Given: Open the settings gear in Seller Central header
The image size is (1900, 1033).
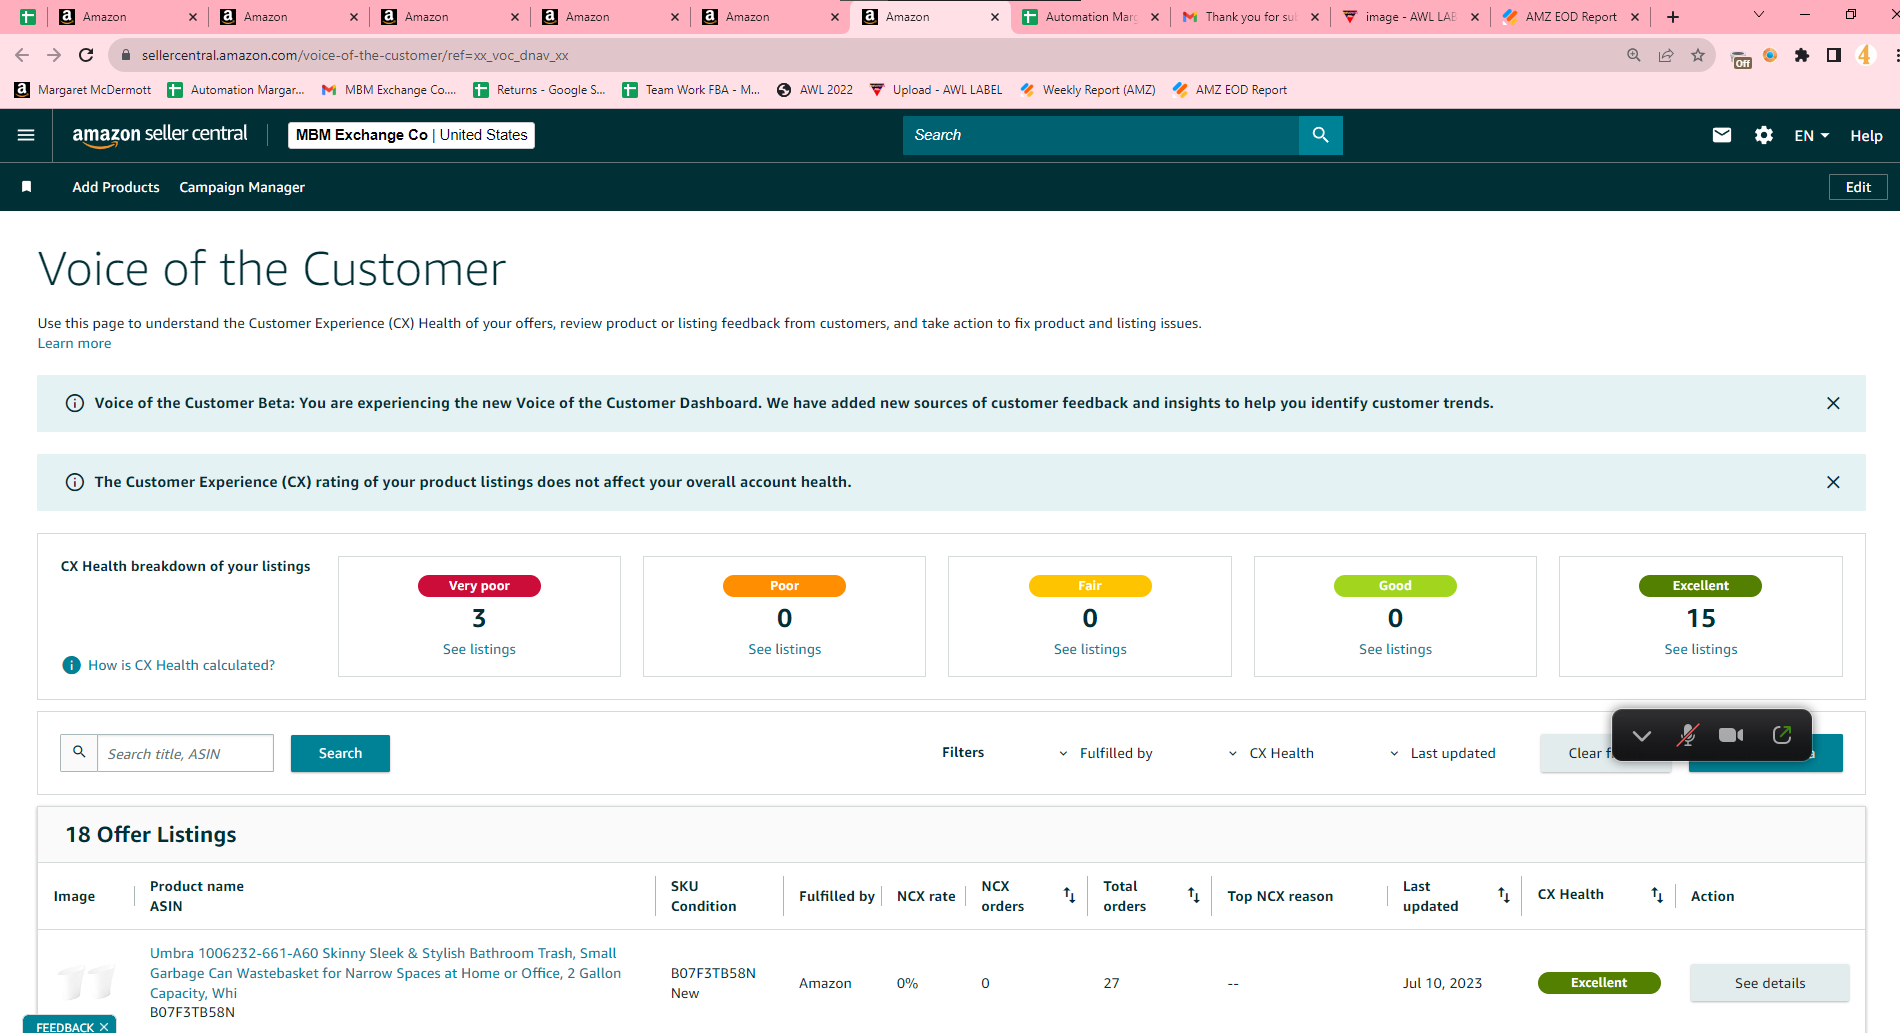Looking at the screenshot, I should (x=1764, y=135).
